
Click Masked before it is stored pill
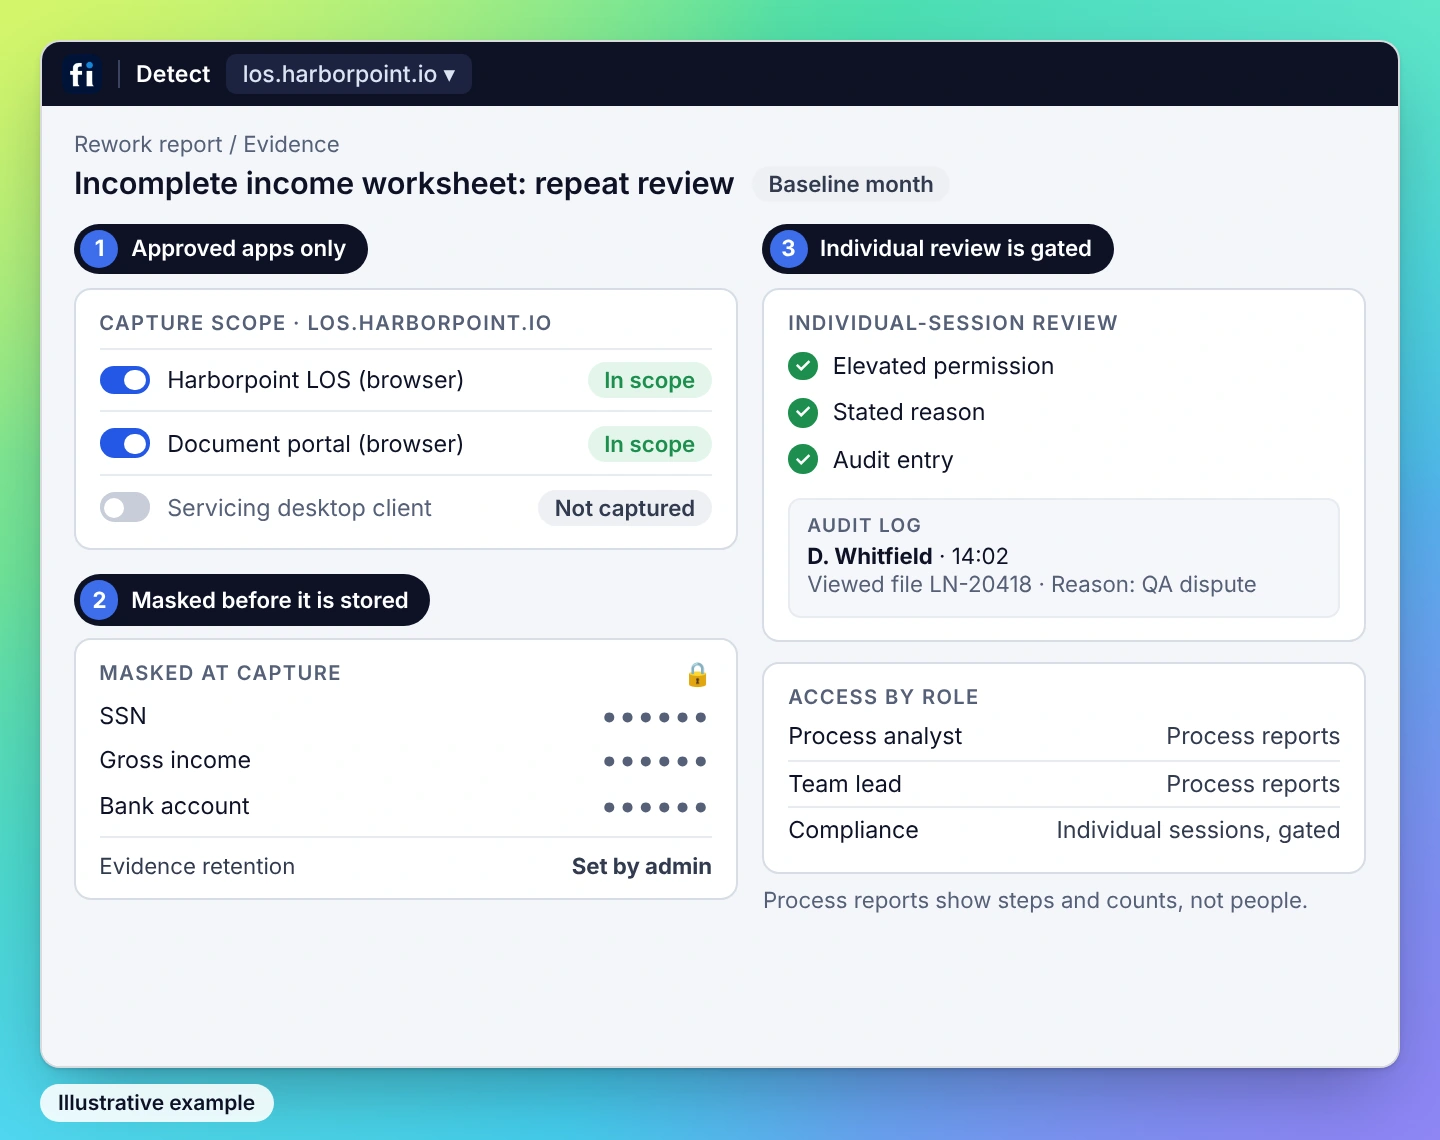(x=252, y=600)
